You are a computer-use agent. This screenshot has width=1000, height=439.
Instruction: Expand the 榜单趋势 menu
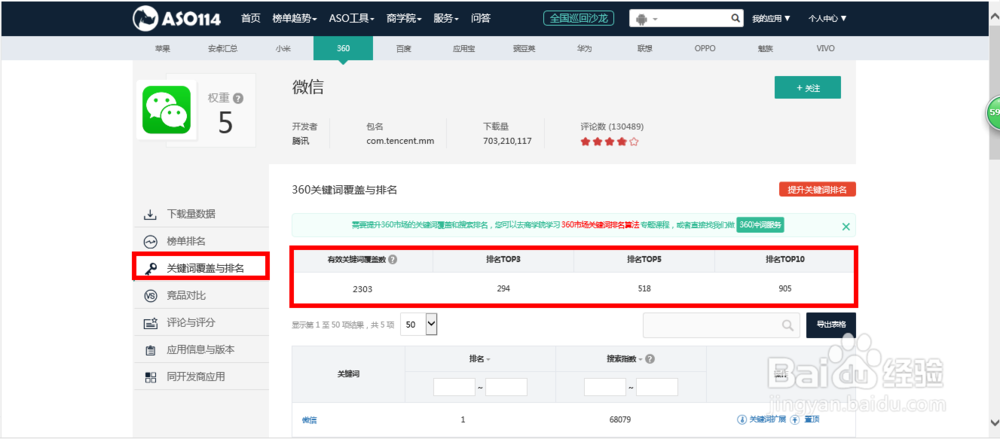pos(294,19)
